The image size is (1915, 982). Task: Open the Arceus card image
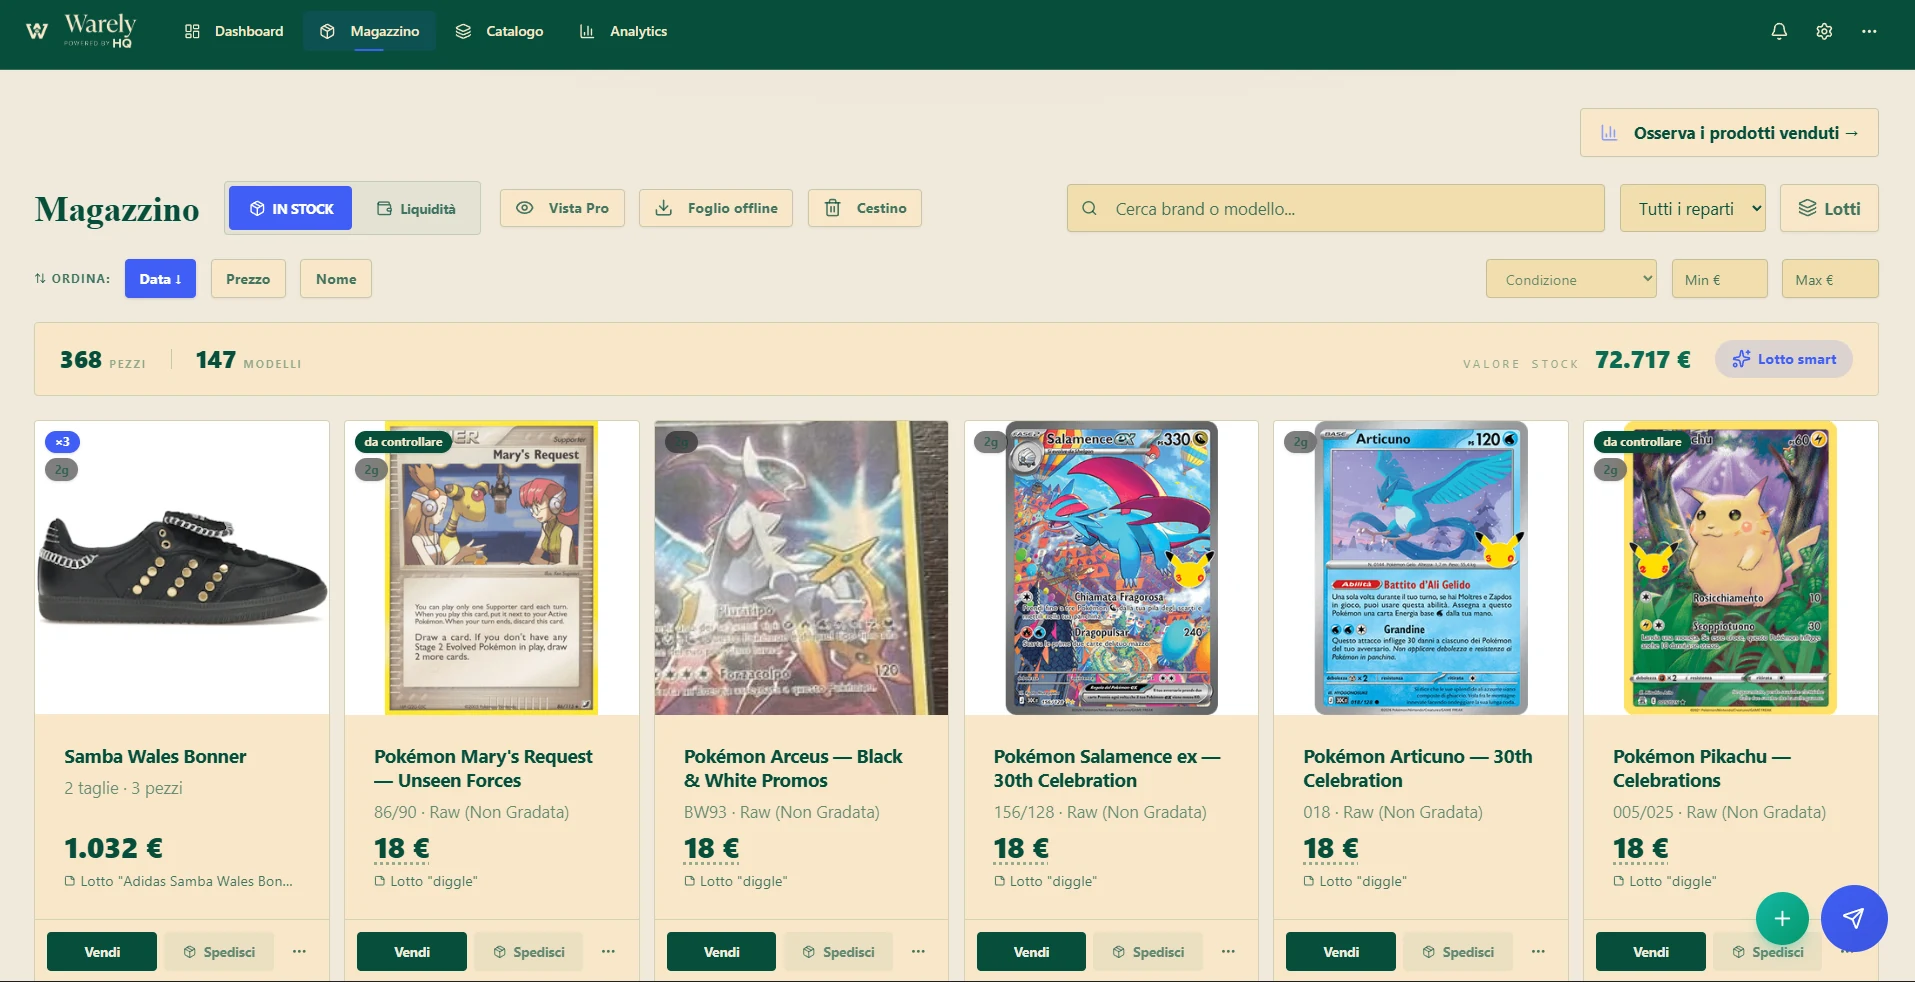(801, 568)
